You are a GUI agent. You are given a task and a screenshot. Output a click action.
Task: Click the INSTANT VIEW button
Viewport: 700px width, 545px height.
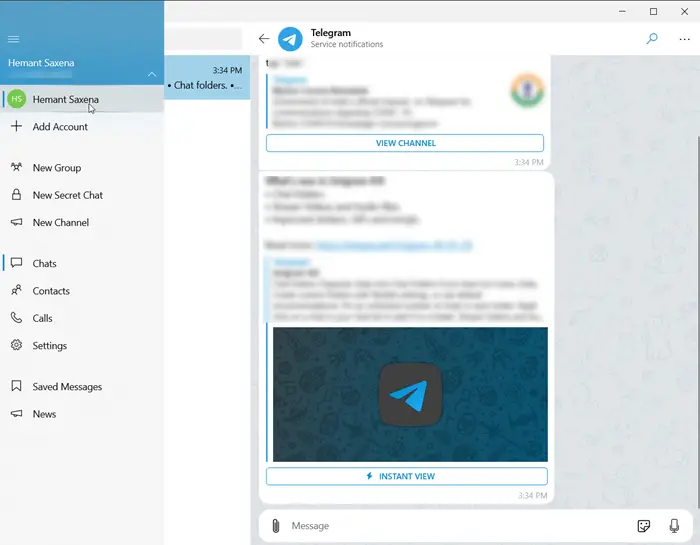click(407, 476)
